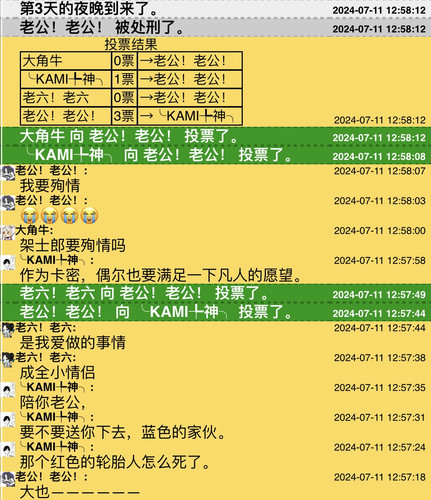Click timestamp 2024-07-11 12:57:35
Screen dimensions: 431x500
380,388
